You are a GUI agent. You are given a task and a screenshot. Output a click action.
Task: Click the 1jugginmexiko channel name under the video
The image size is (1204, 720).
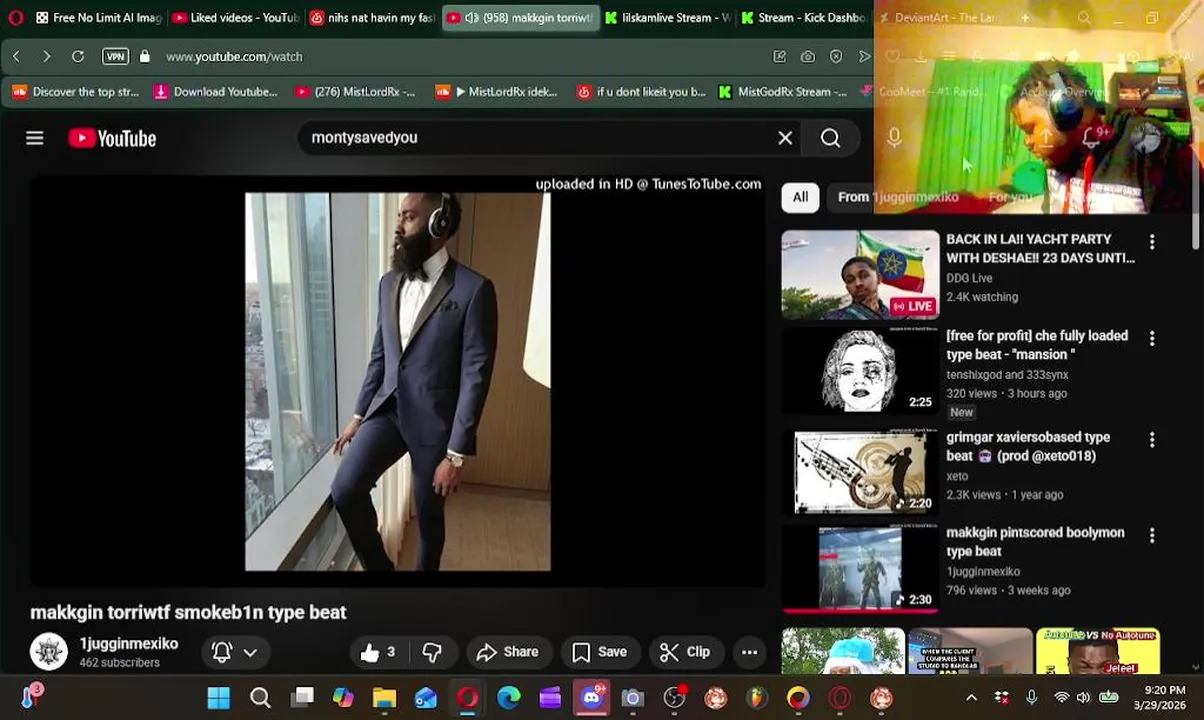[129, 644]
